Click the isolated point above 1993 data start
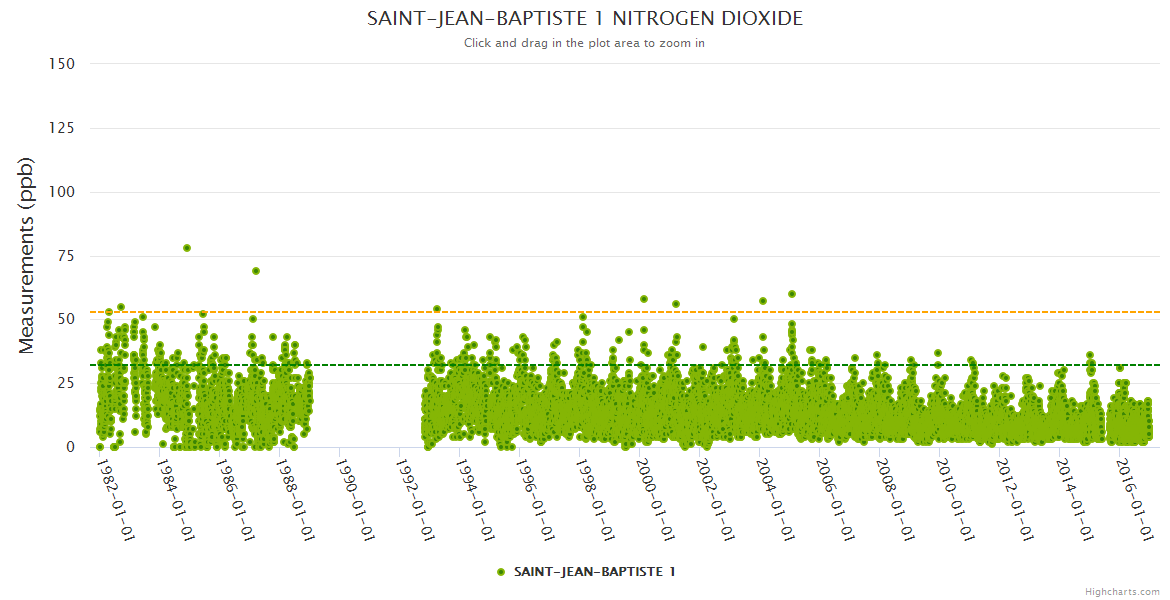 (x=437, y=309)
